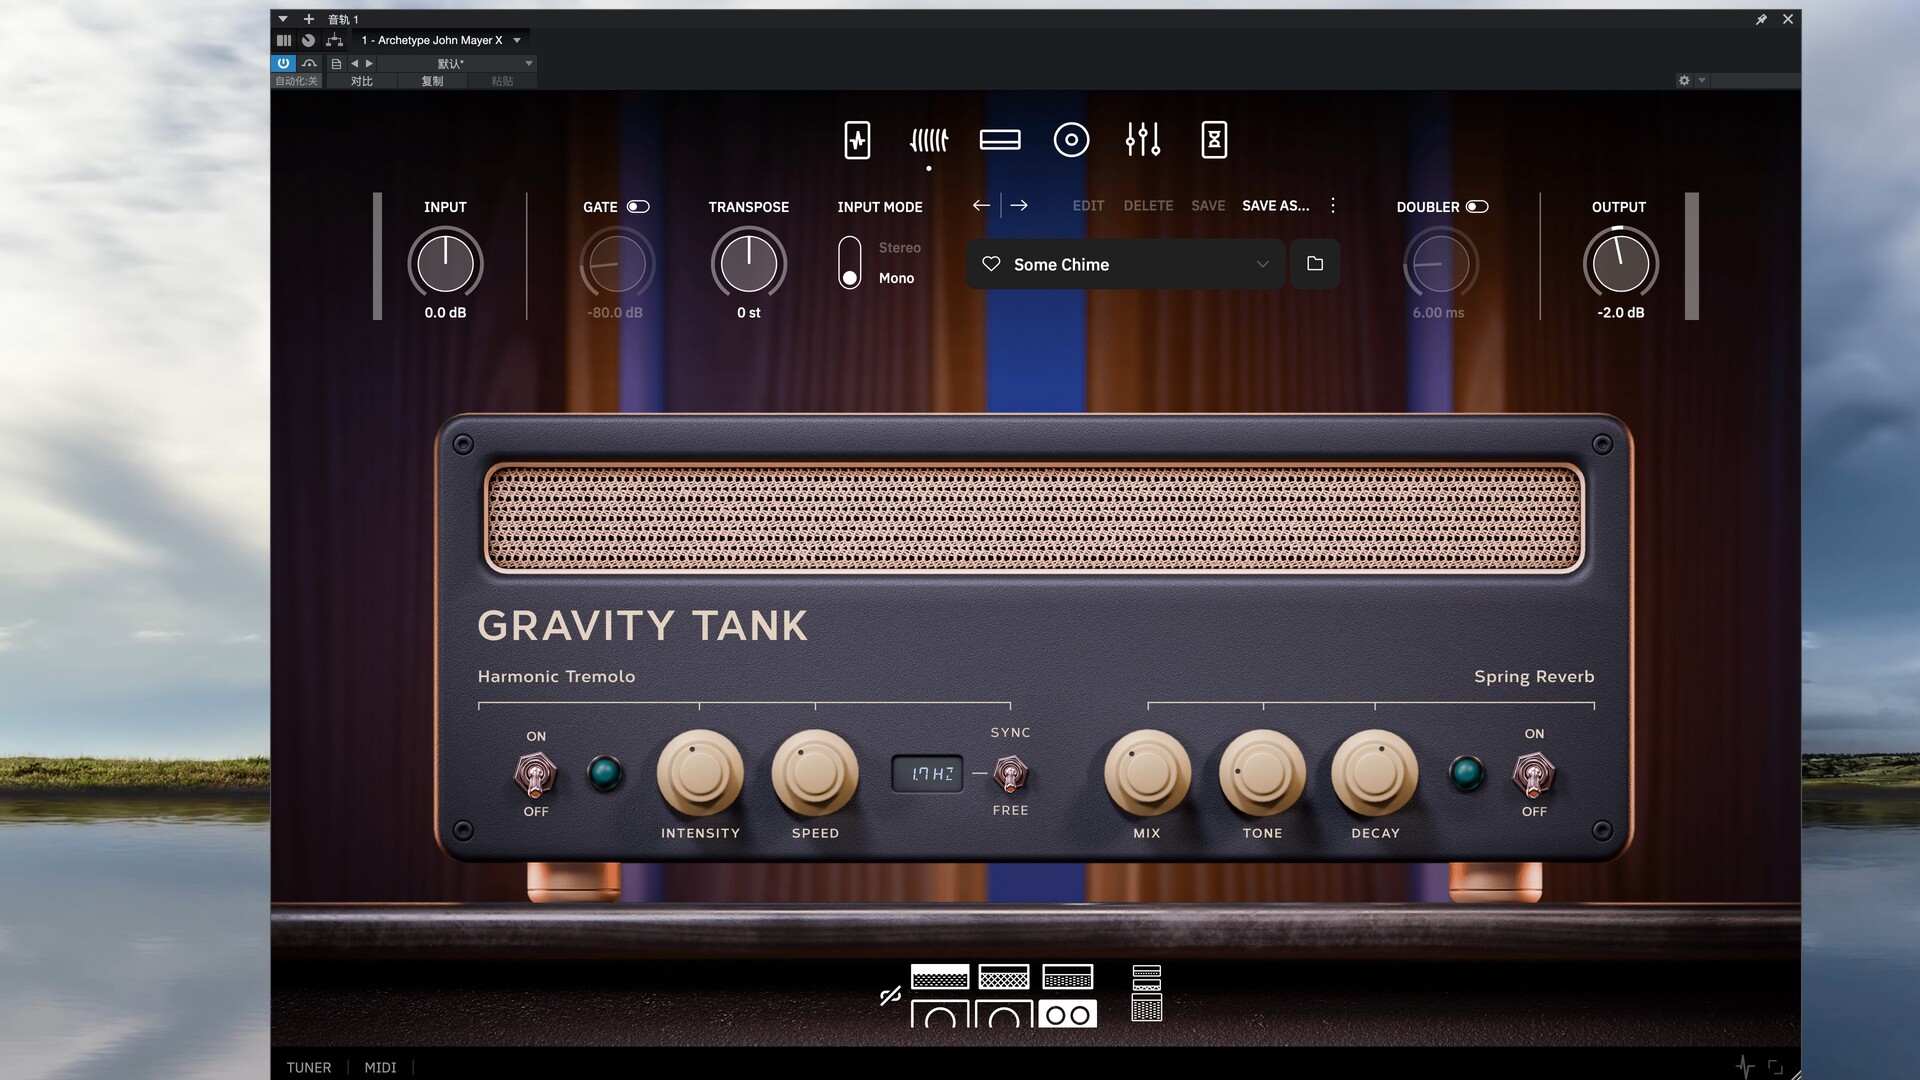Toggle the Gate on/off switch
This screenshot has height=1080, width=1920.
638,207
